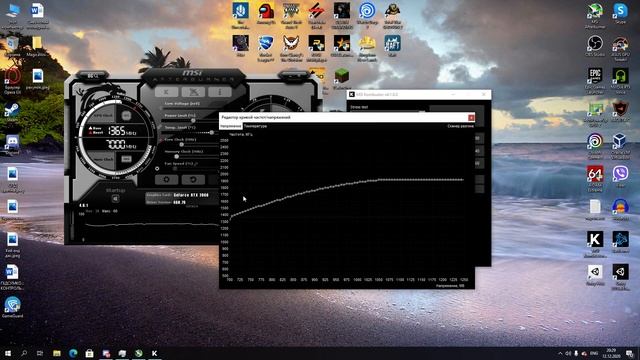Click the top-right tab button on Afterburner
The image size is (640, 360).
click(x=293, y=76)
